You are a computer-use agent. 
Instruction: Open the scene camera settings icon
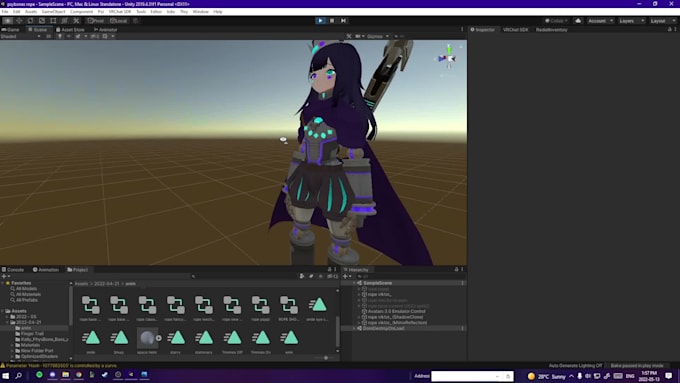(359, 36)
